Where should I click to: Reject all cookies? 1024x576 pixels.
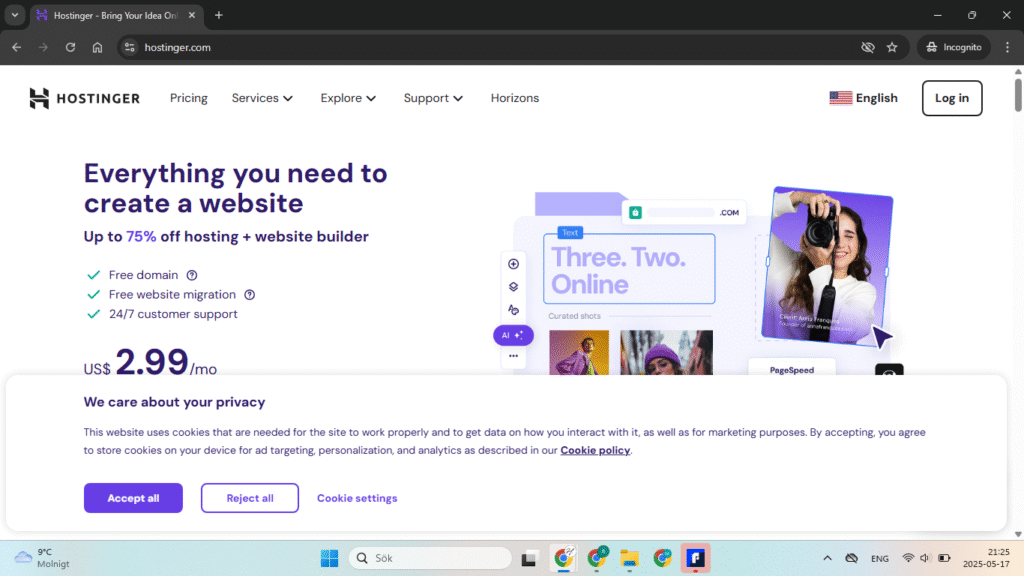tap(249, 498)
